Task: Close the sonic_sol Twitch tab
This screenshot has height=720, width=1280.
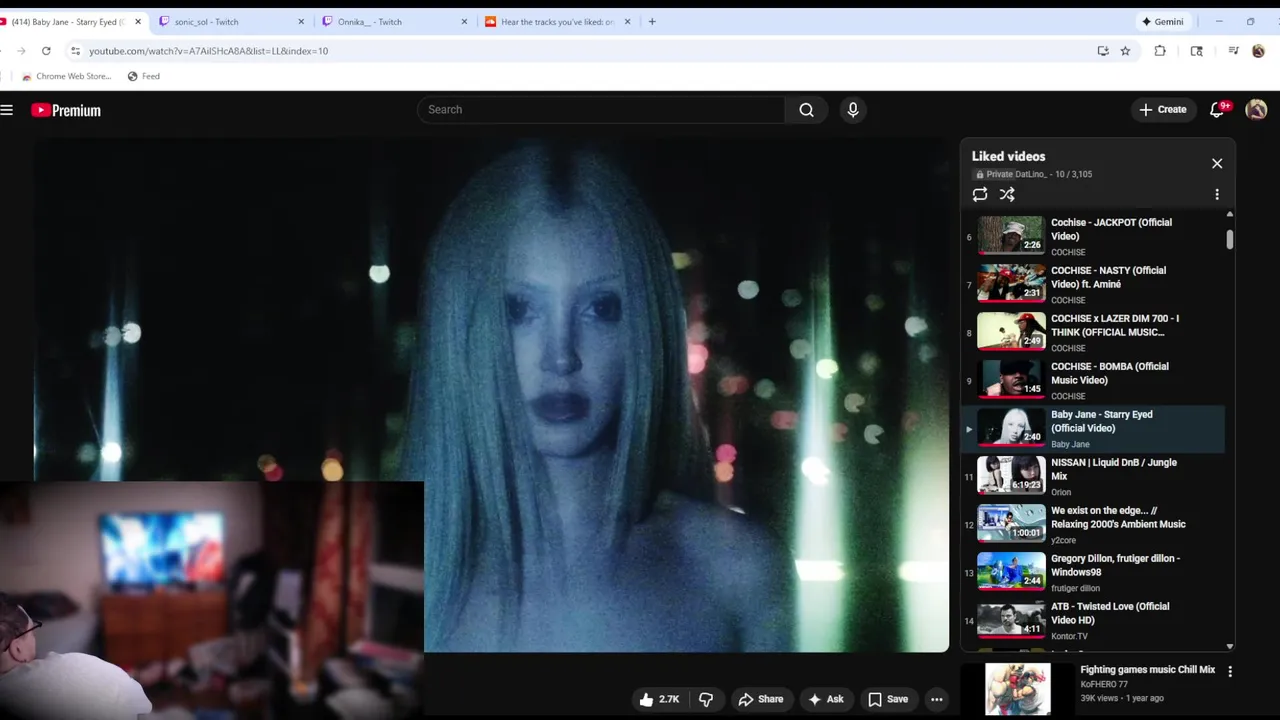Action: coord(301,22)
